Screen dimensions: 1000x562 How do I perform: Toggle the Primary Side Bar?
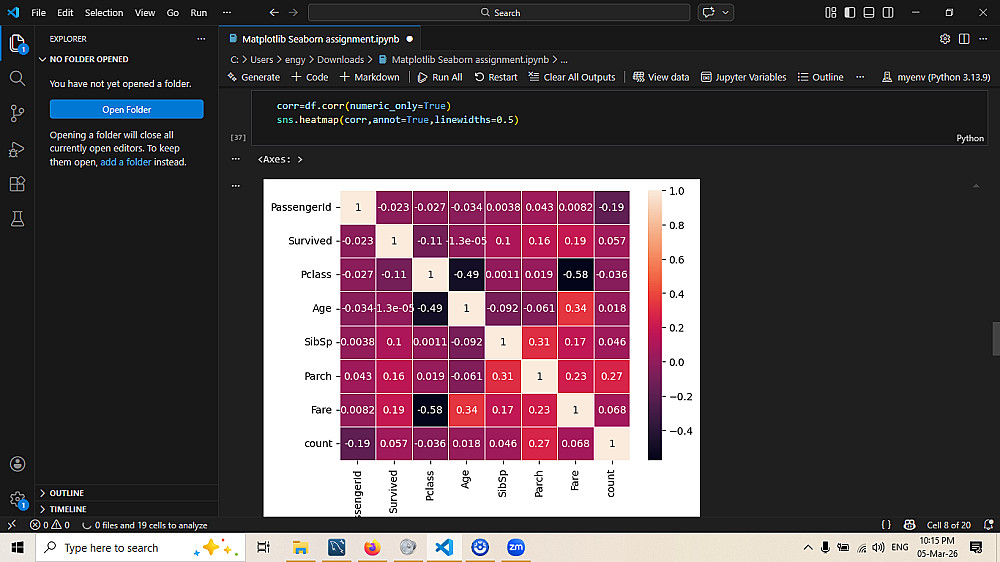[849, 13]
